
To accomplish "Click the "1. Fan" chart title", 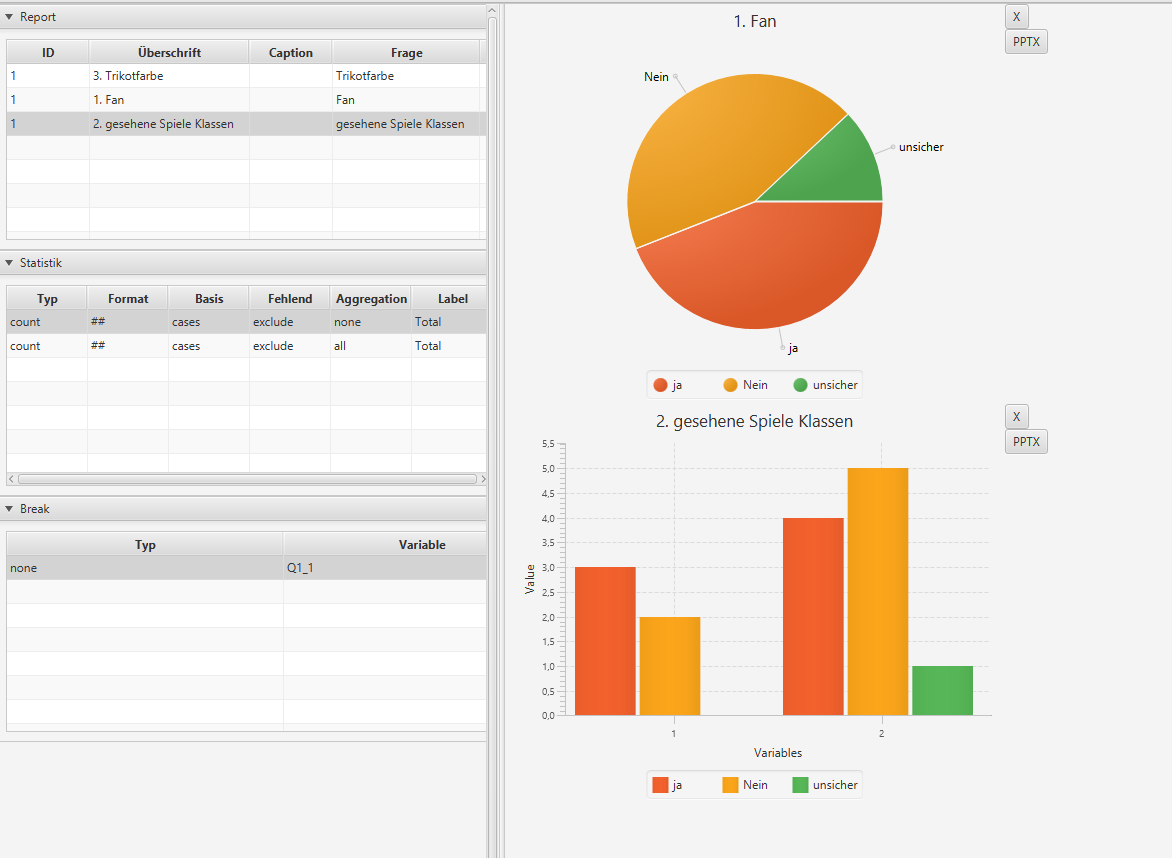I will coord(755,22).
